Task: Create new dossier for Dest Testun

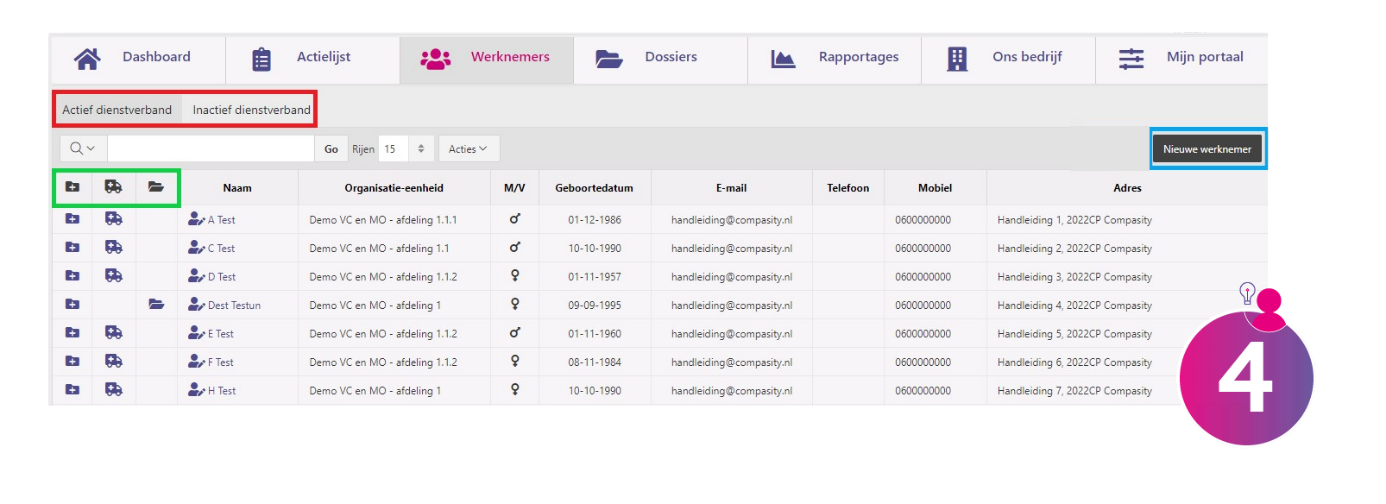Action: [72, 305]
